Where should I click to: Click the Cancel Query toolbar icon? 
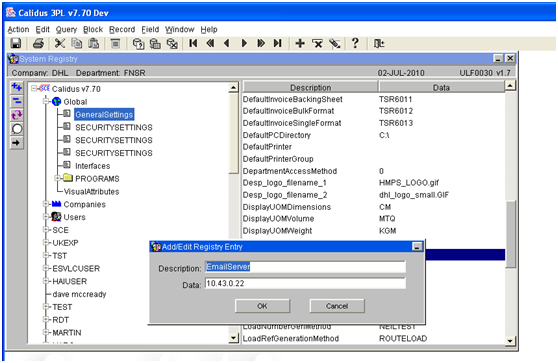(172, 43)
